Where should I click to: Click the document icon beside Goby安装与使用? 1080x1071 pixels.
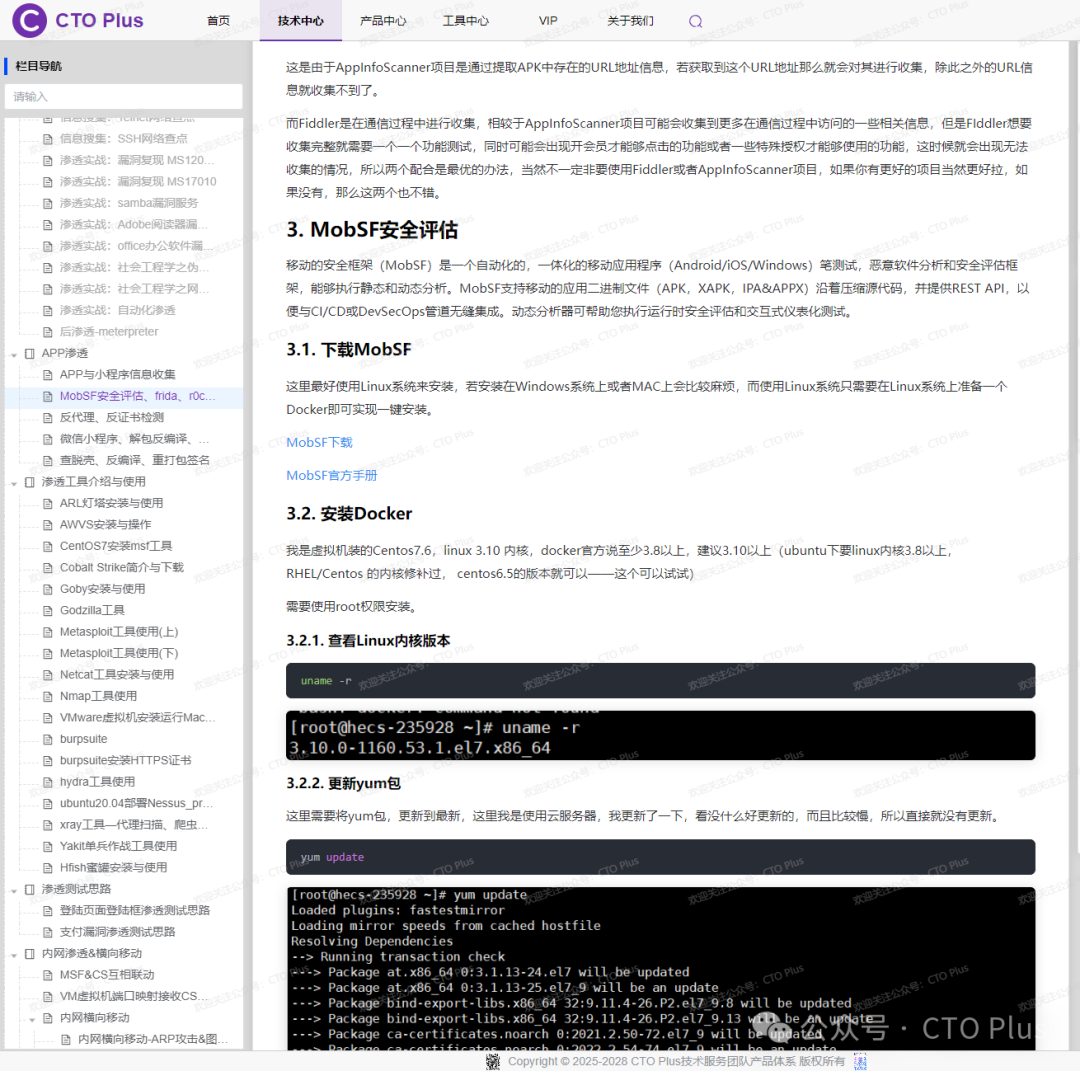(x=48, y=589)
